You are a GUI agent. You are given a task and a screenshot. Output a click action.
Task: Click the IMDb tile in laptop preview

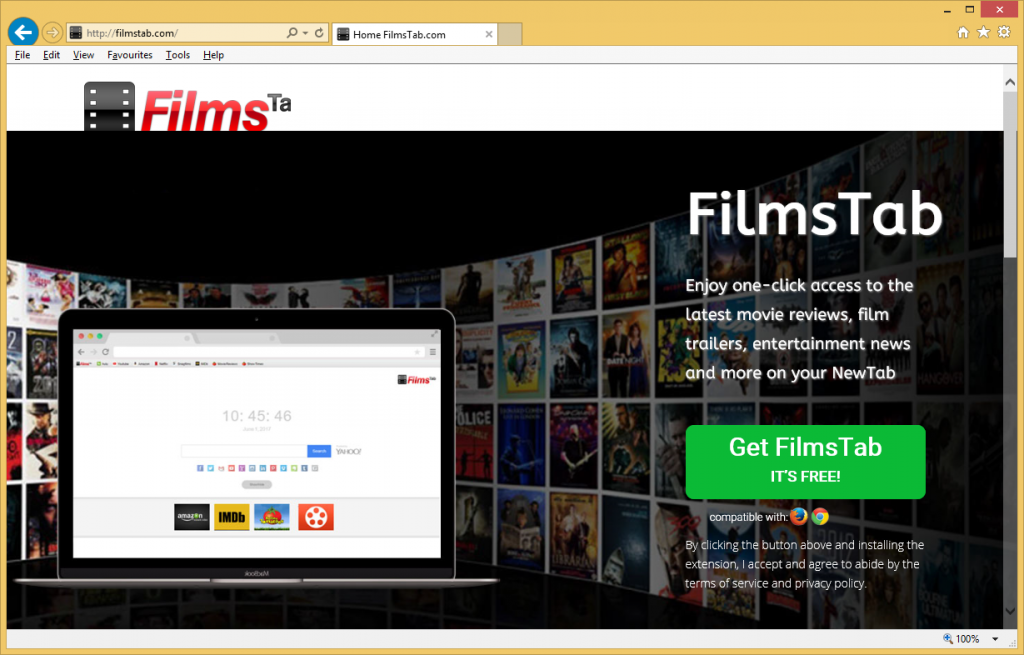pyautogui.click(x=232, y=517)
